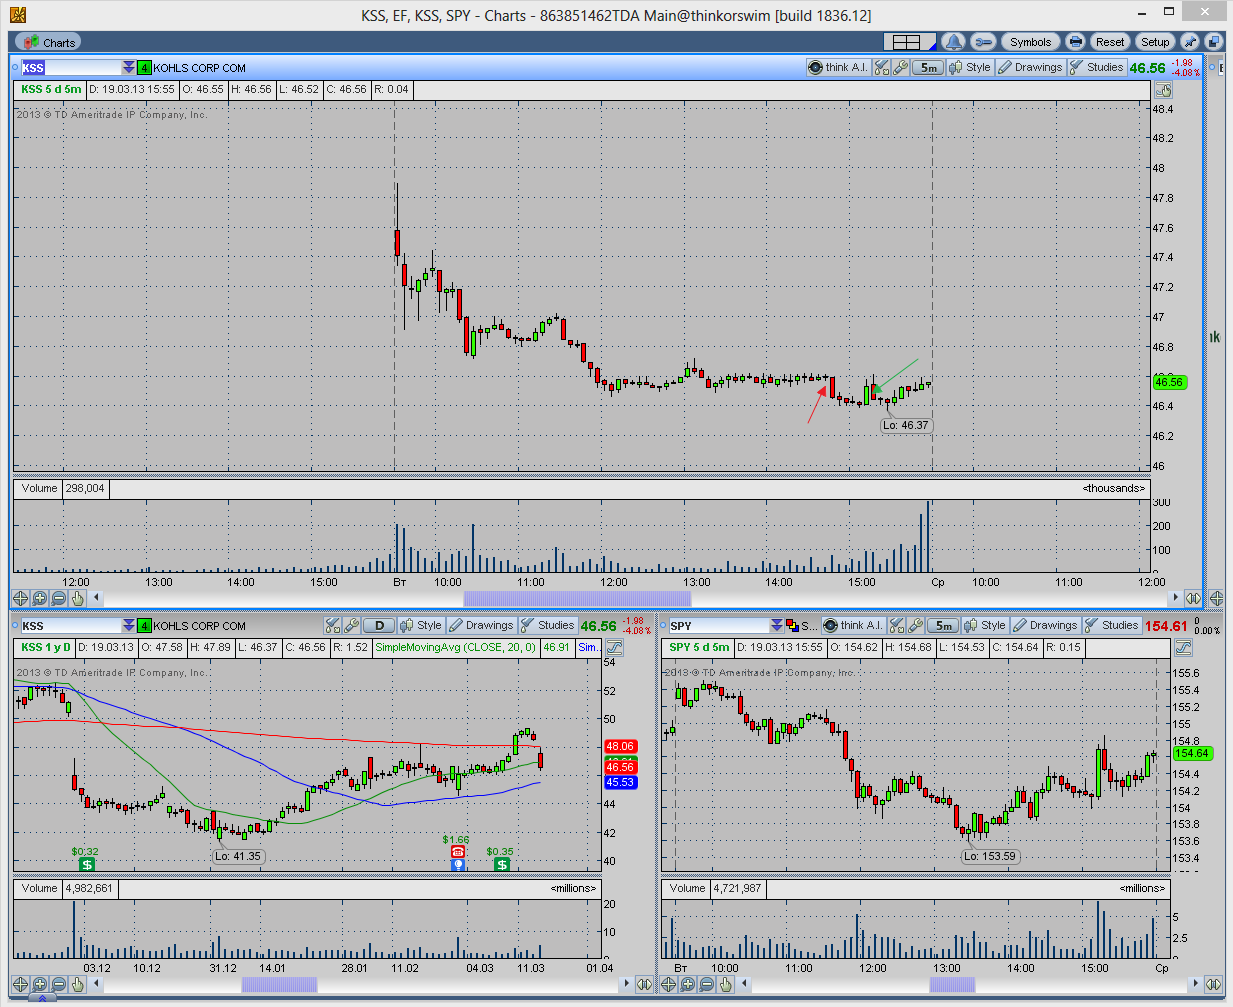Click crosshair tool under top KSS chart

tap(20, 598)
